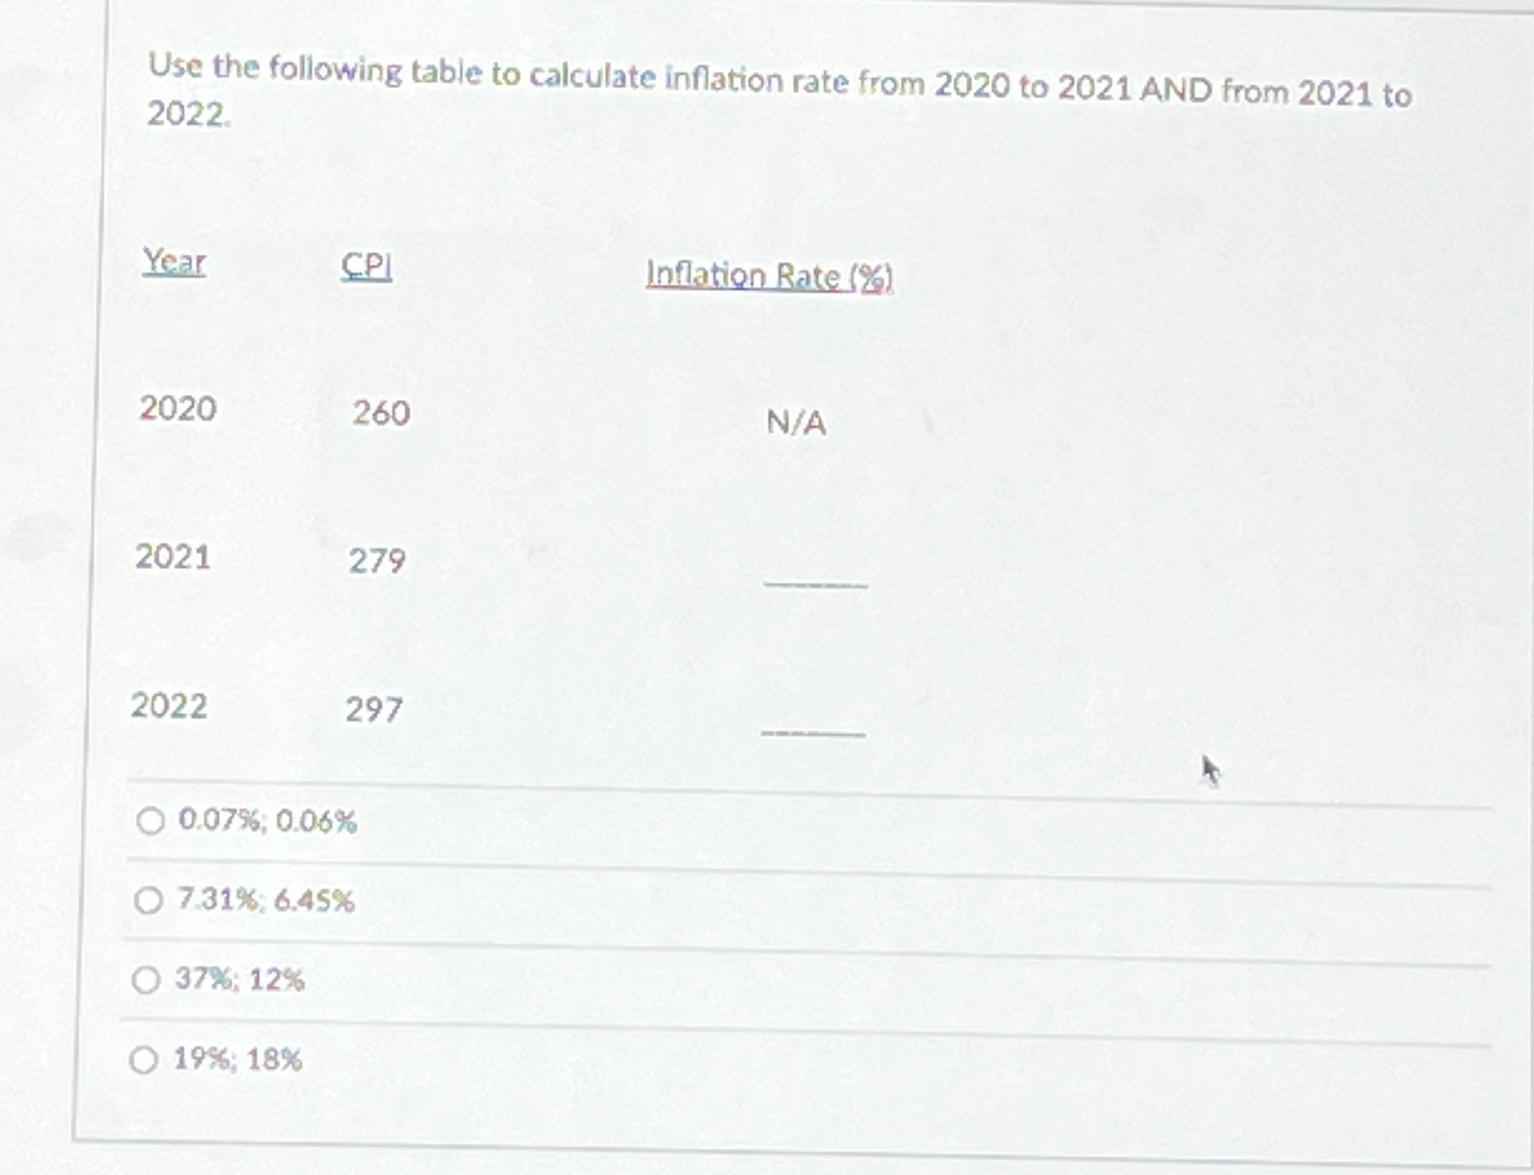Click the 2022 year label
Viewport: 1534px width, 1175px height.
click(x=171, y=707)
